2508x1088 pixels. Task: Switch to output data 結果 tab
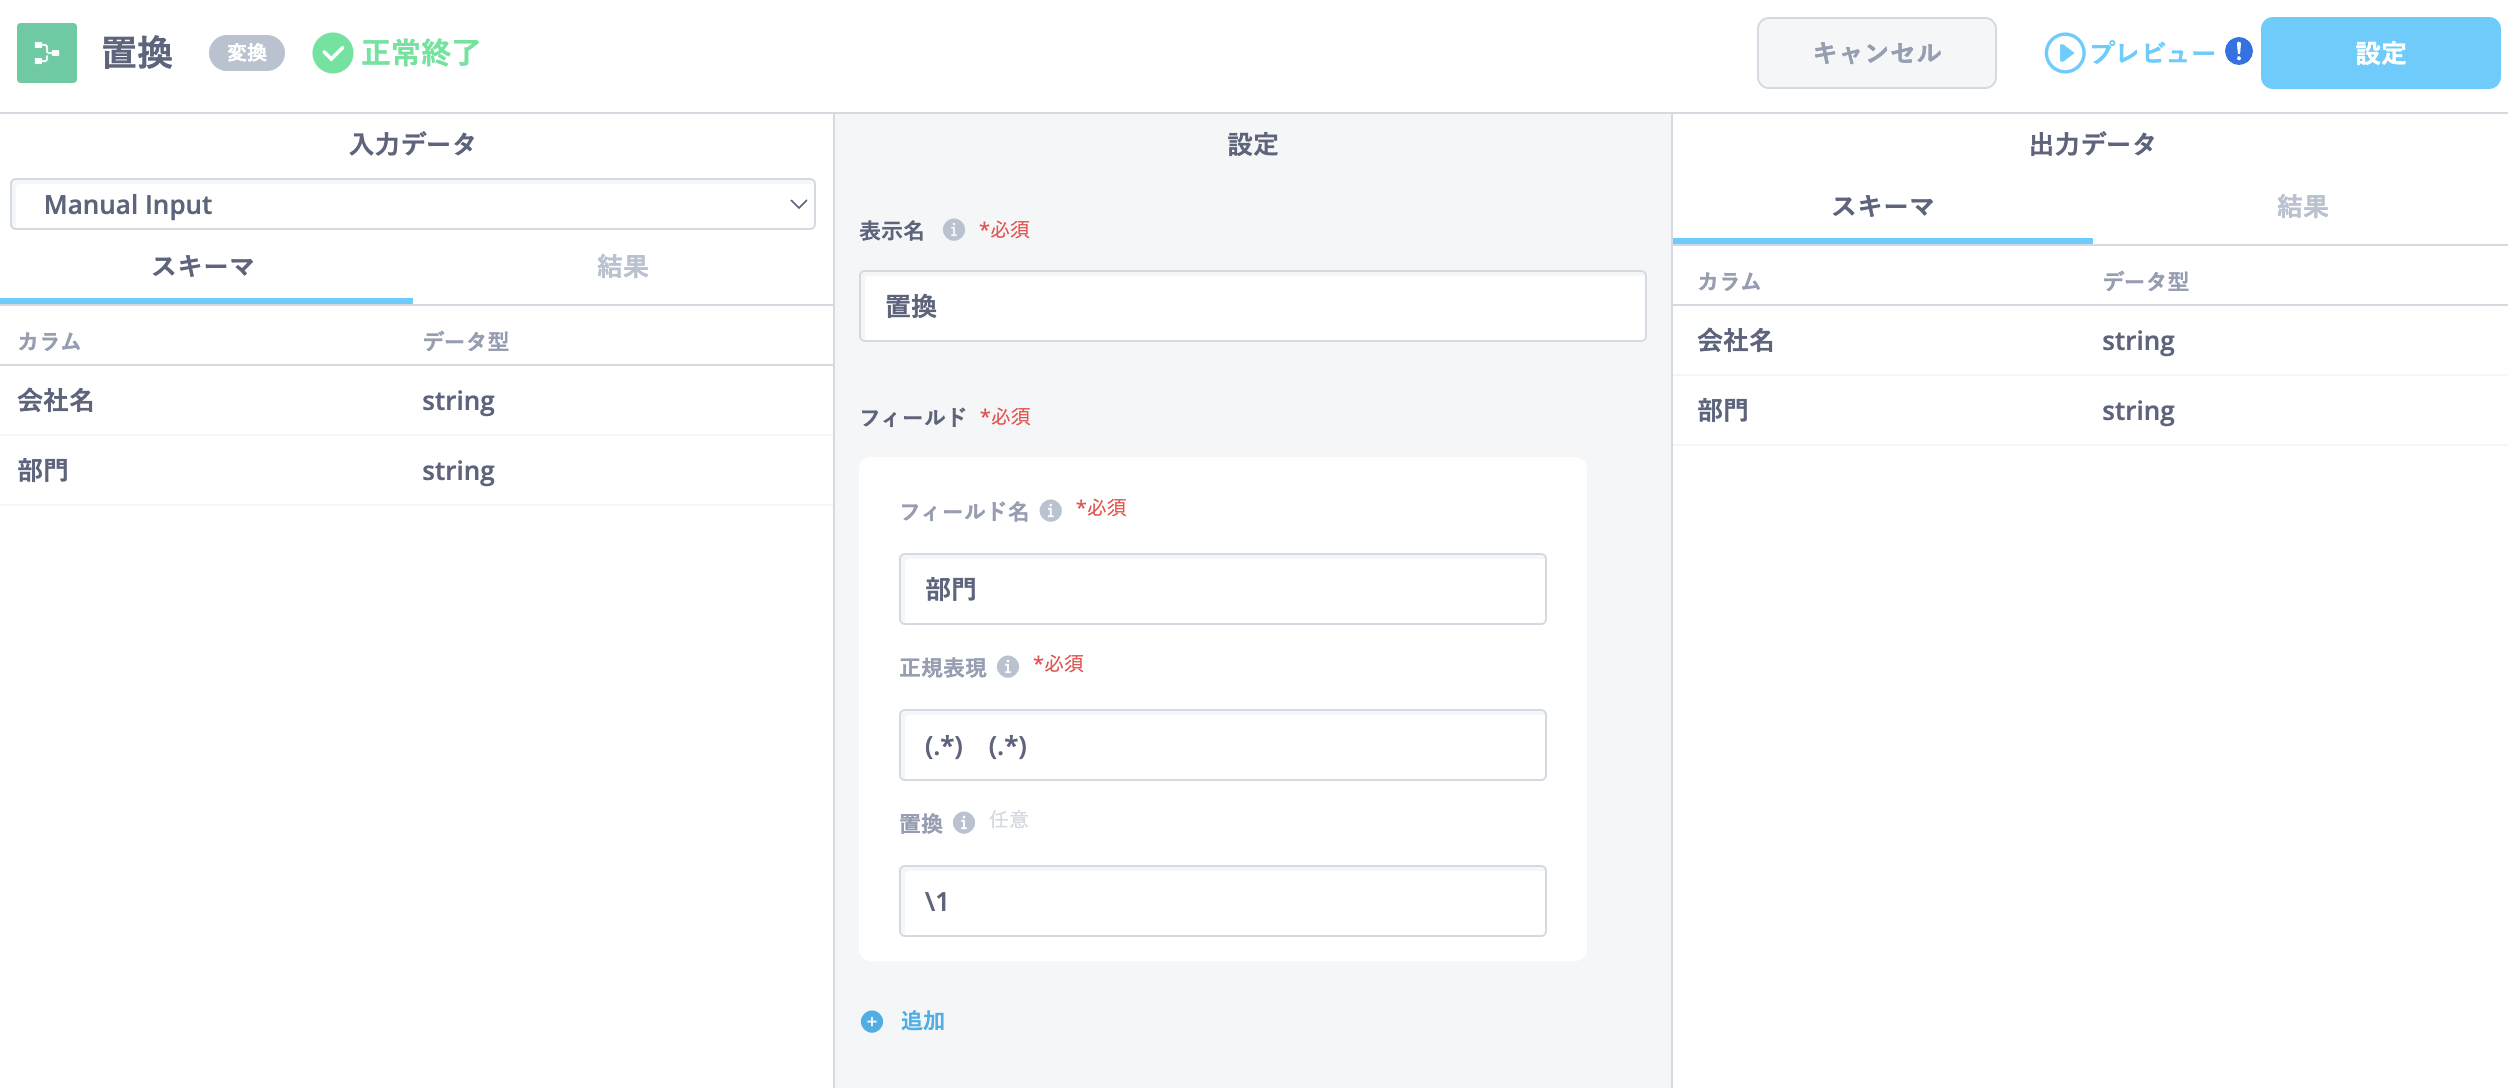click(2301, 206)
